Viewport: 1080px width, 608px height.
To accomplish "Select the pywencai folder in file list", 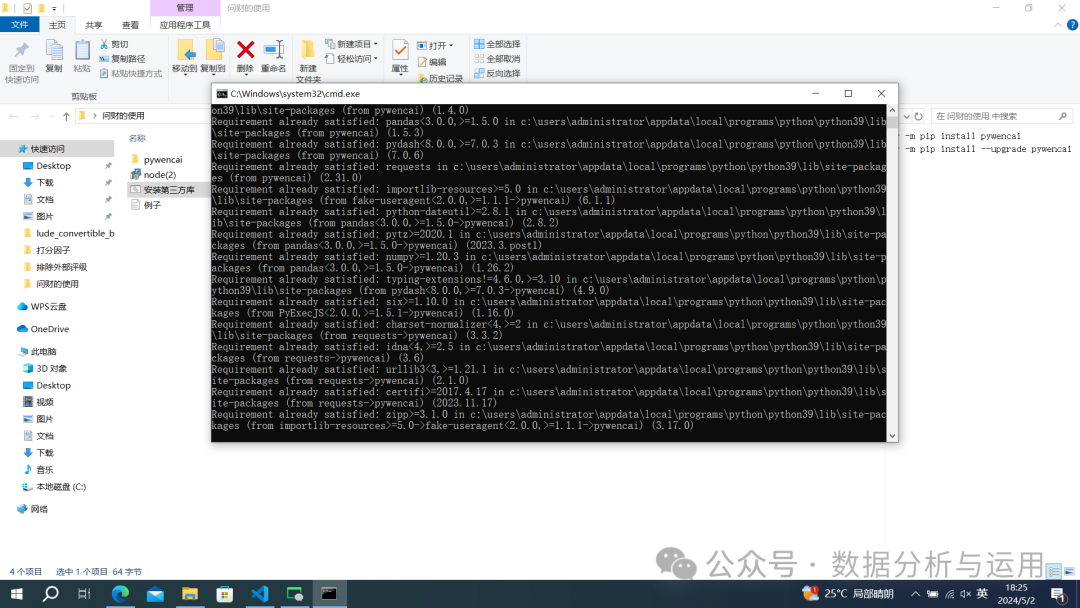I will click(x=163, y=160).
